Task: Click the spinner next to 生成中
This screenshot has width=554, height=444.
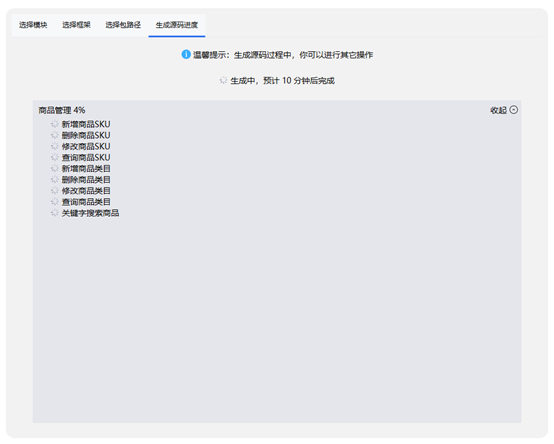Action: click(223, 80)
